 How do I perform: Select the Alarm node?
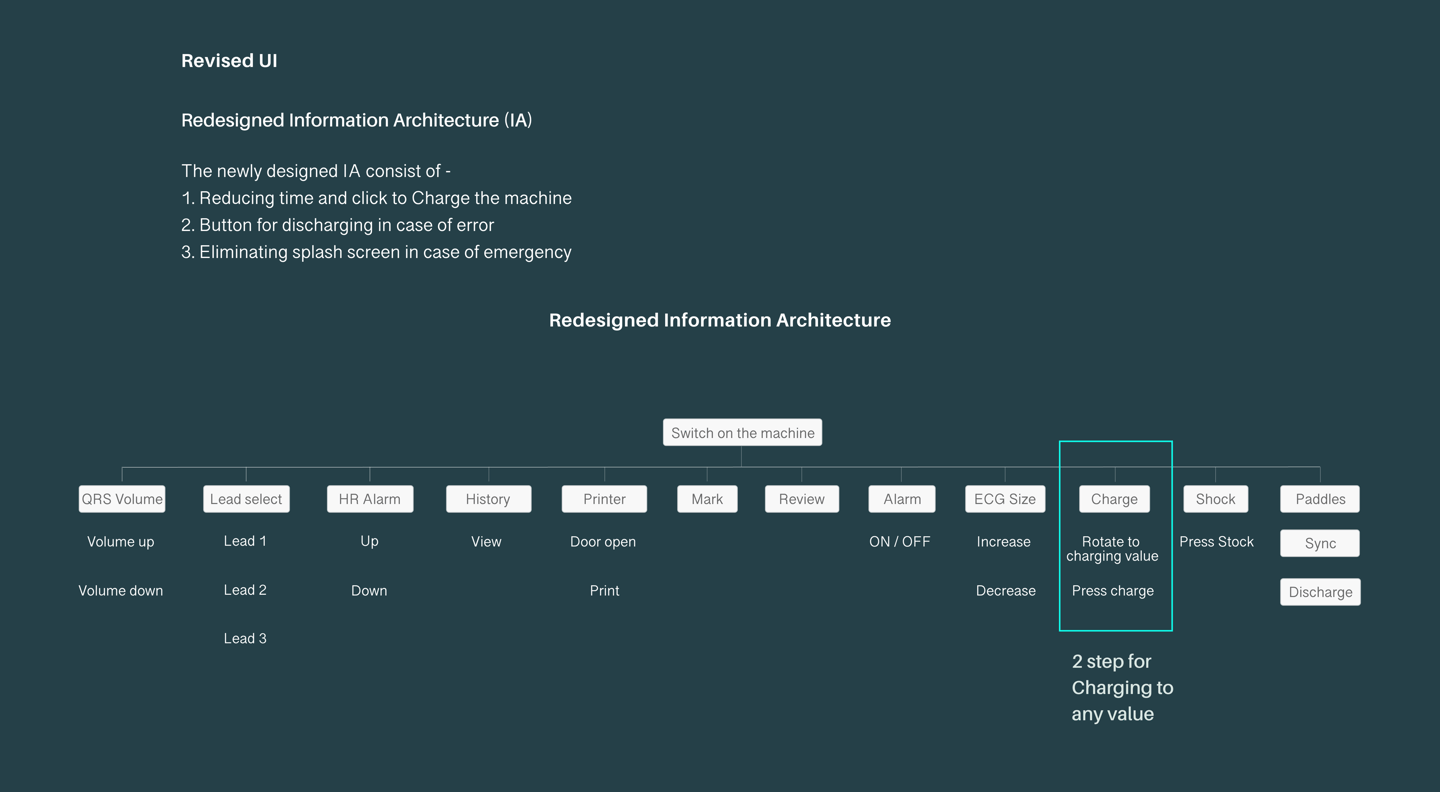coord(902,499)
